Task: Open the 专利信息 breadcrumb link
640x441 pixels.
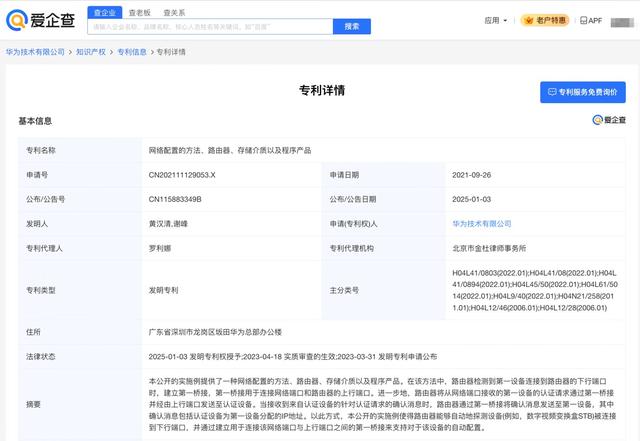Action: 132,52
